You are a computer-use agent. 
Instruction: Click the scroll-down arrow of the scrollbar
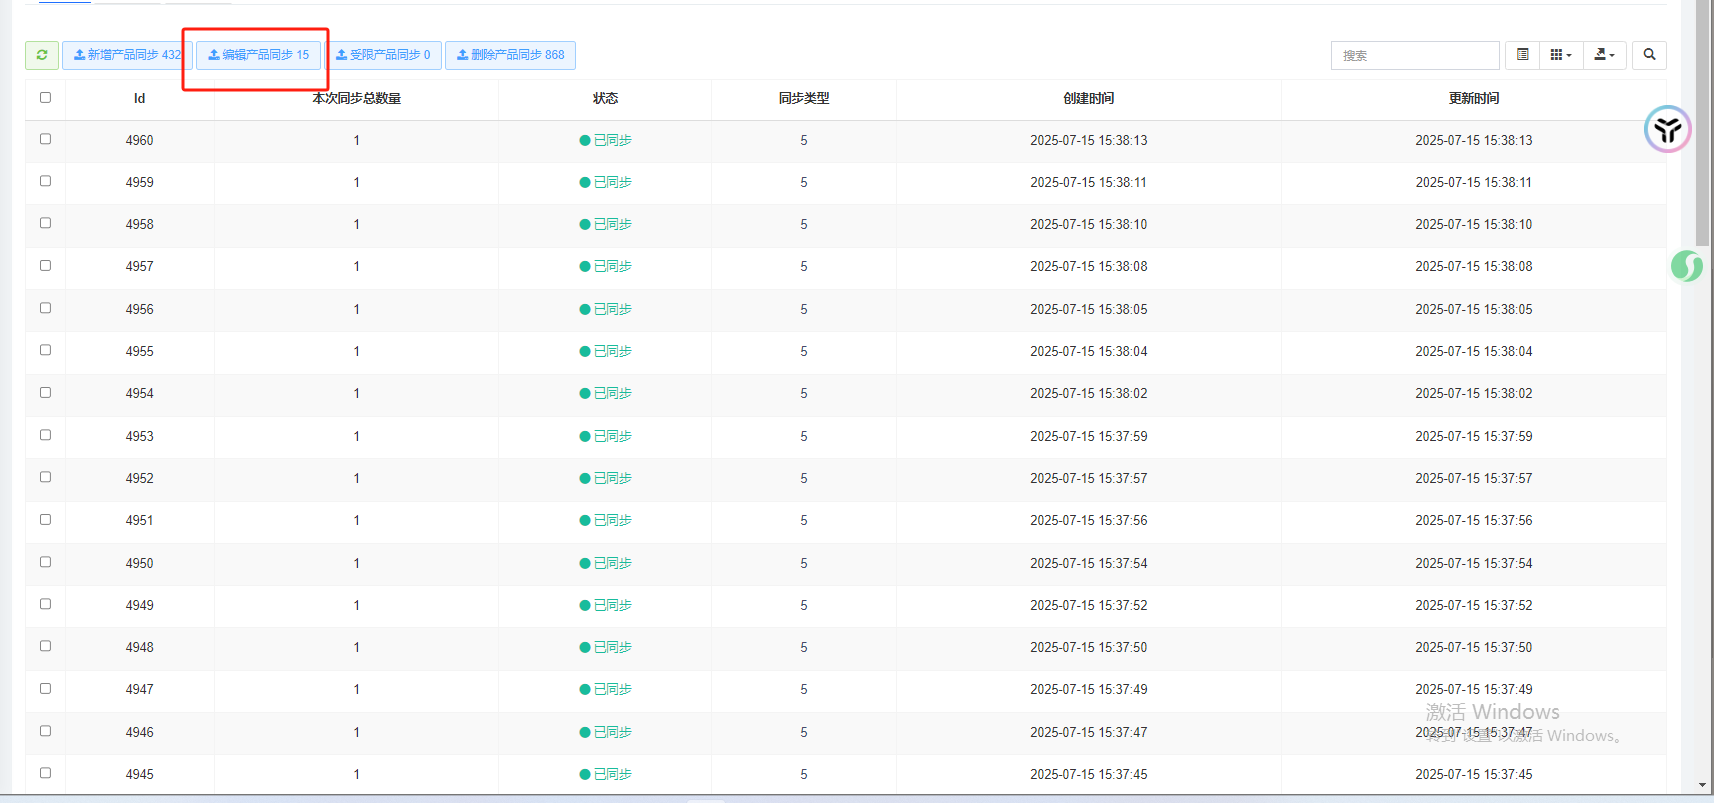(x=1702, y=786)
